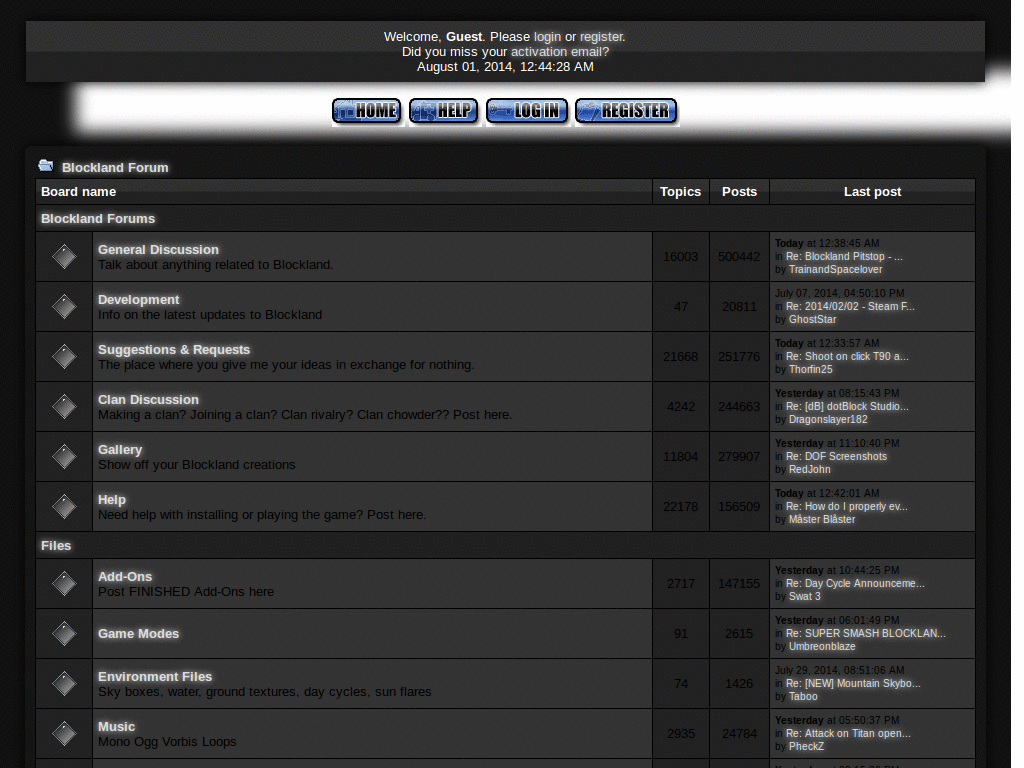Open last post 'Re: [dB] dotBlock Studio...'
Screen dimensions: 1024x768
coord(847,406)
